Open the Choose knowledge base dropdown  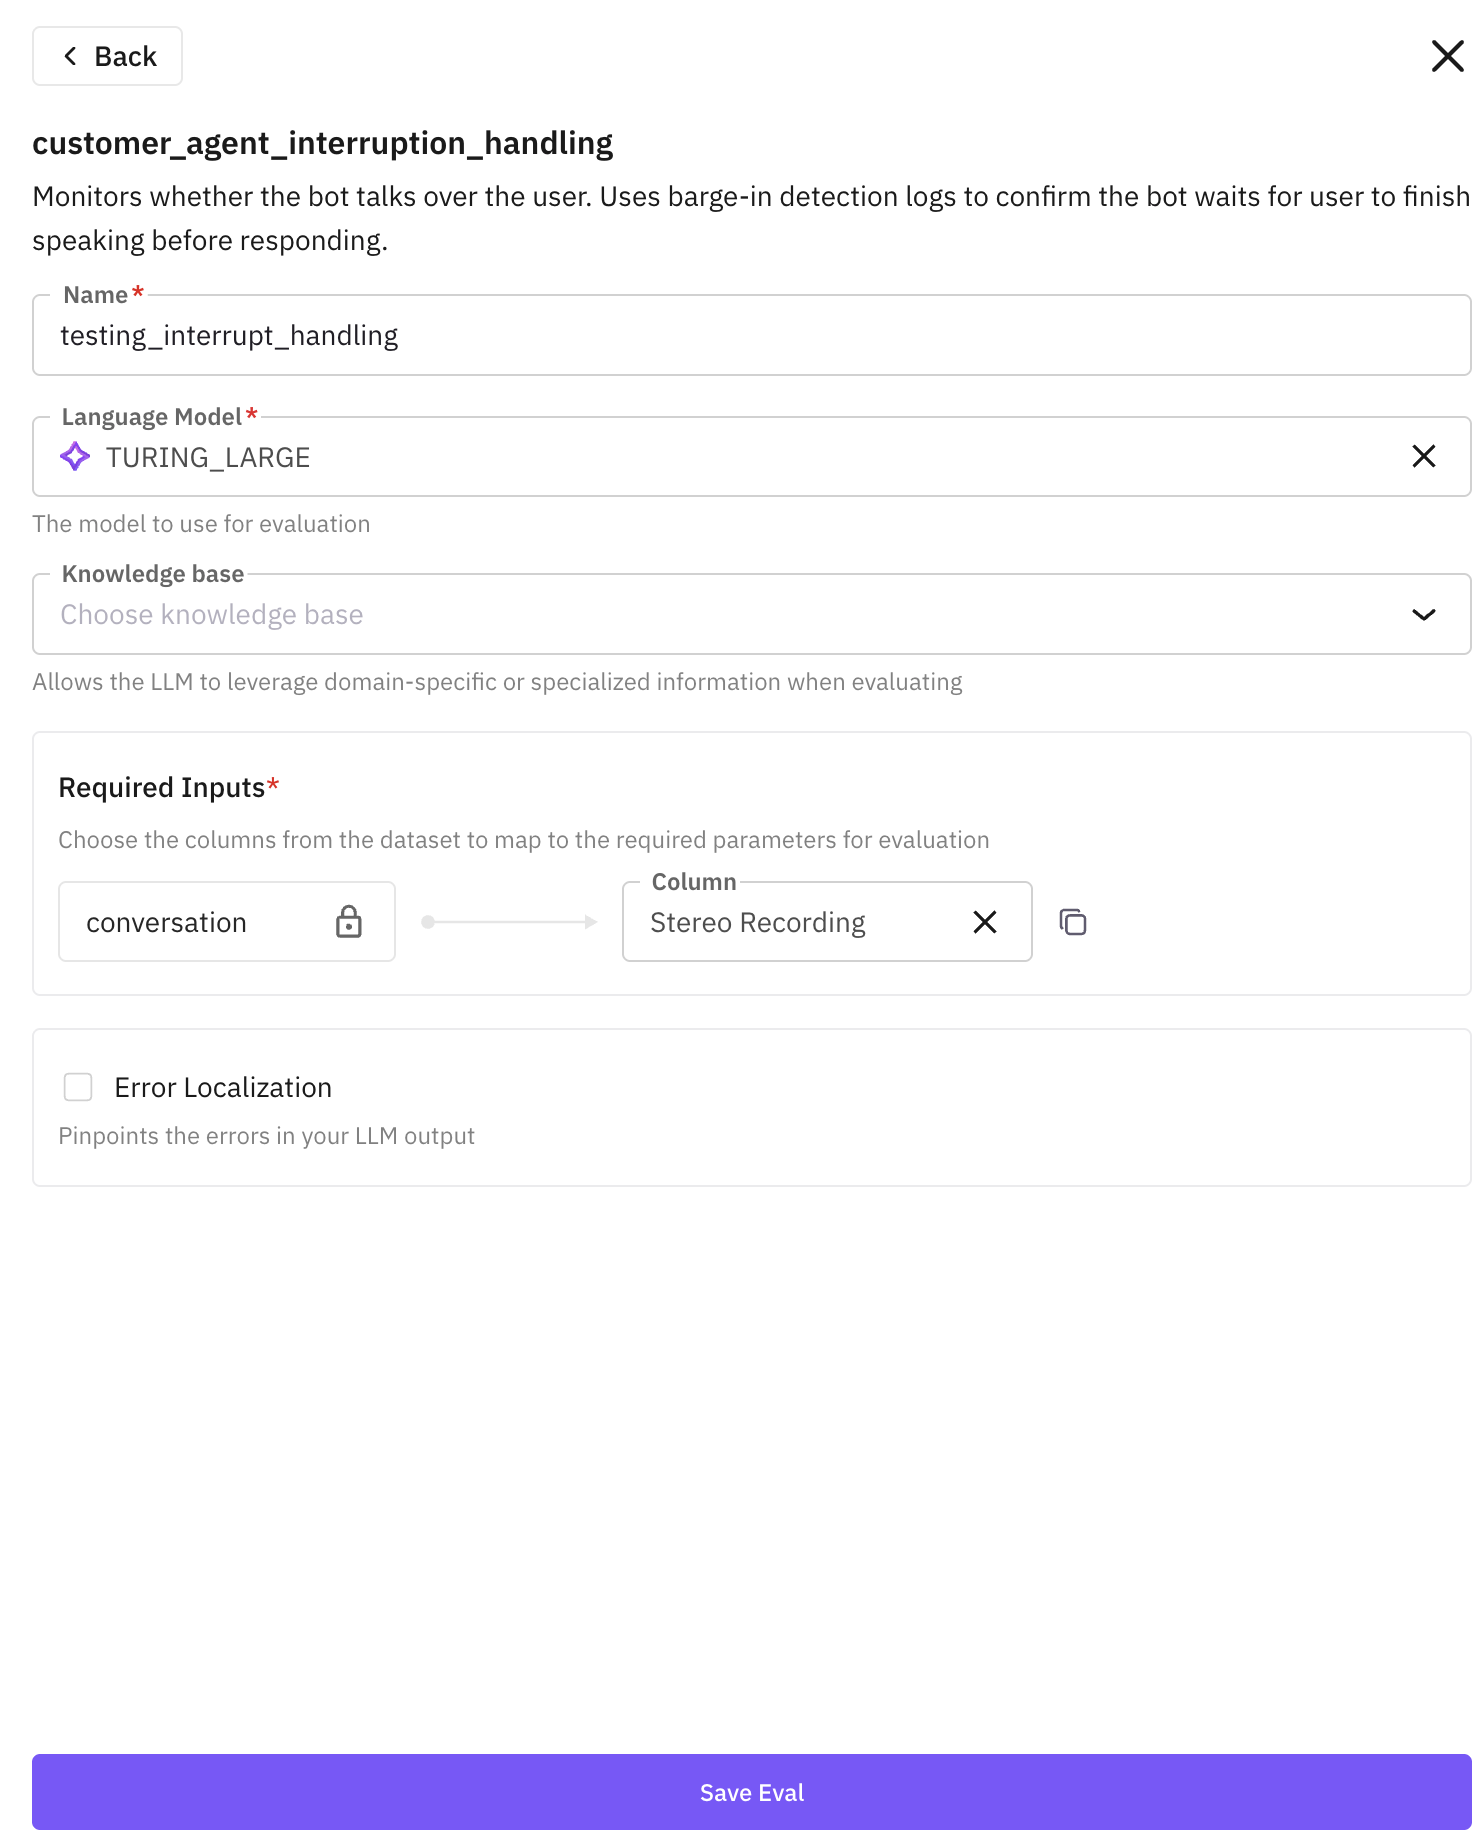click(x=700, y=615)
